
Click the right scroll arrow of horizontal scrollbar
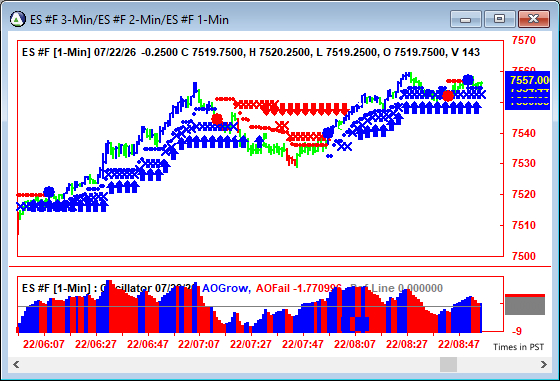(x=544, y=365)
